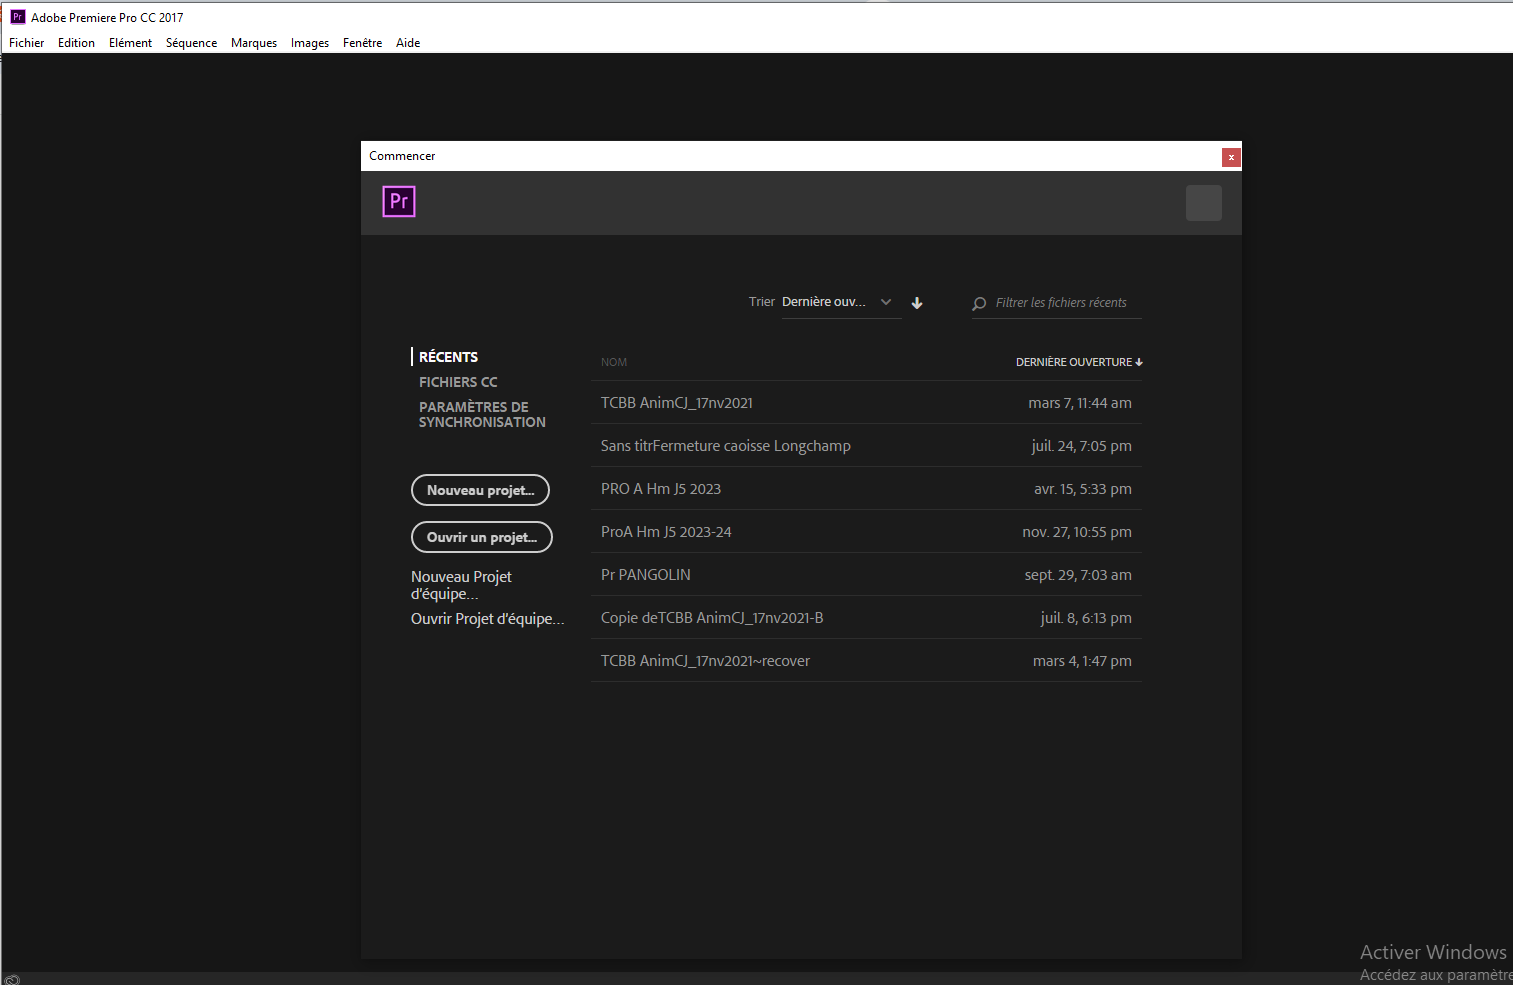Screen dimensions: 1513x985
Task: Open the Fichier menu
Action: 27,43
